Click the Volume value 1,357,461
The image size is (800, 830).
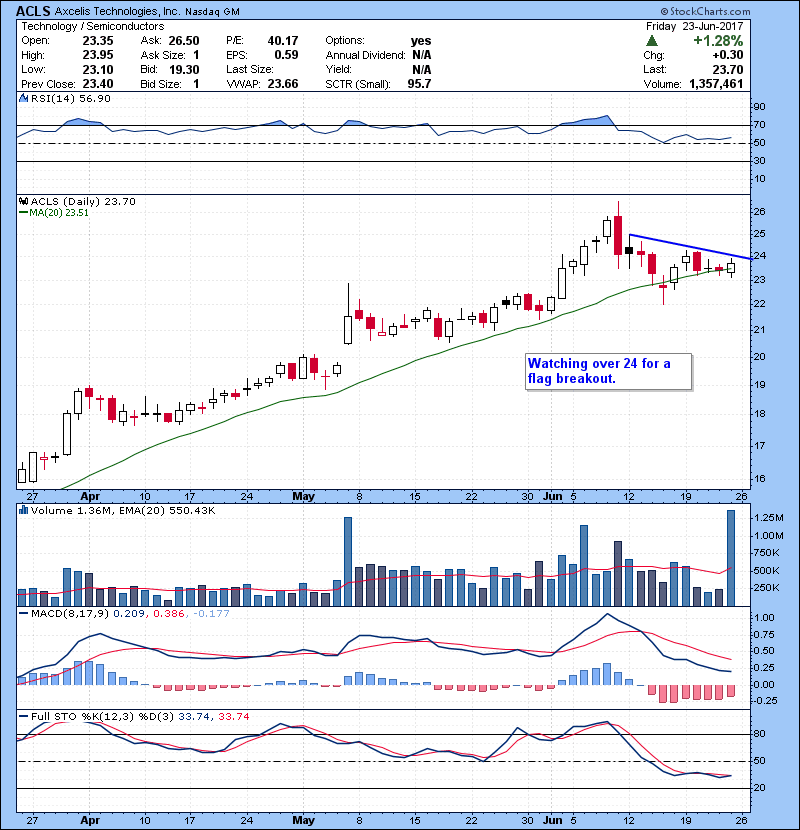[716, 84]
